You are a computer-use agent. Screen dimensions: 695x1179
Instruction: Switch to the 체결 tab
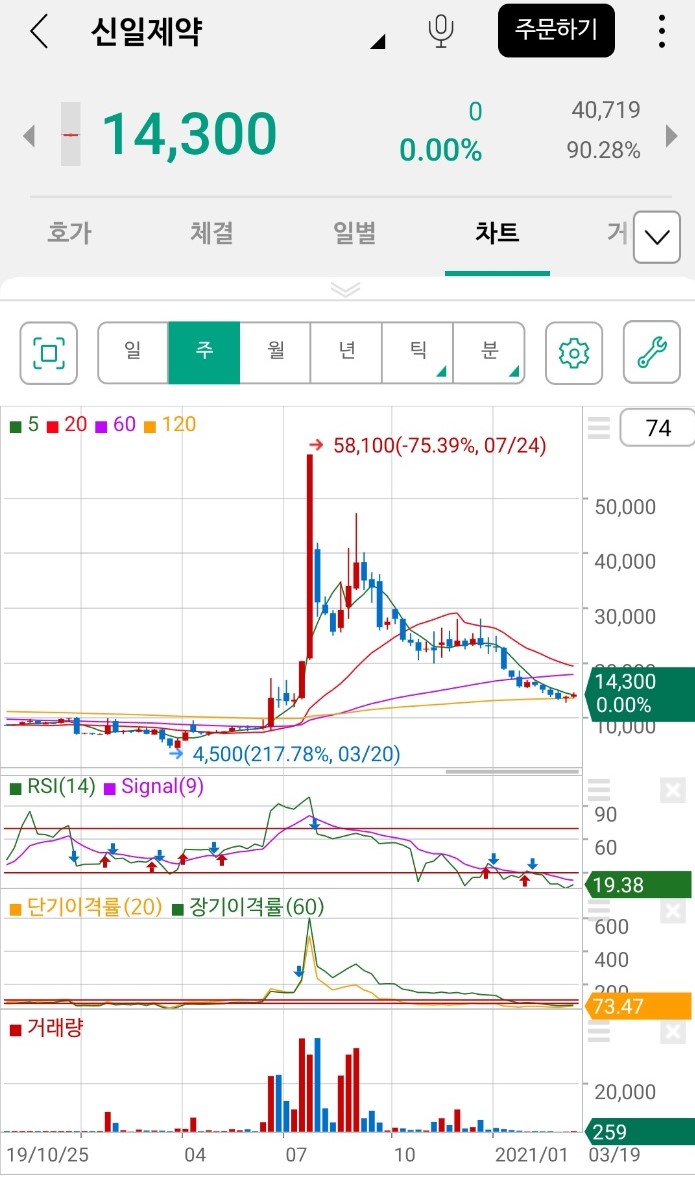click(212, 232)
